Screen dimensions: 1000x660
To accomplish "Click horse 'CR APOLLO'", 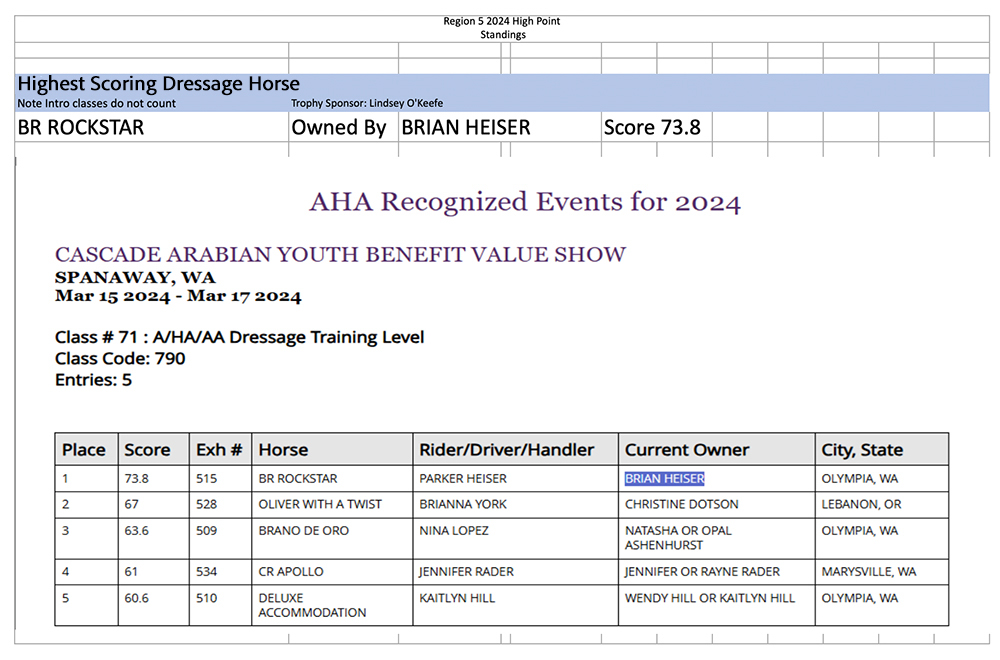I will (291, 572).
